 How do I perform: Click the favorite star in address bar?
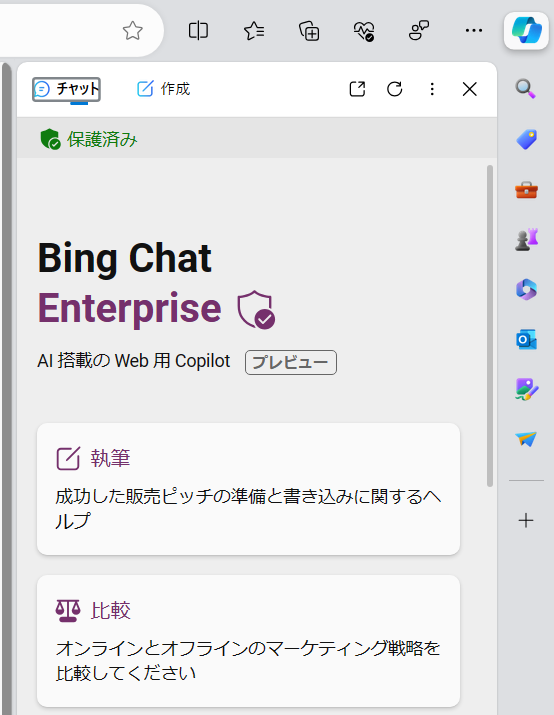(x=133, y=31)
